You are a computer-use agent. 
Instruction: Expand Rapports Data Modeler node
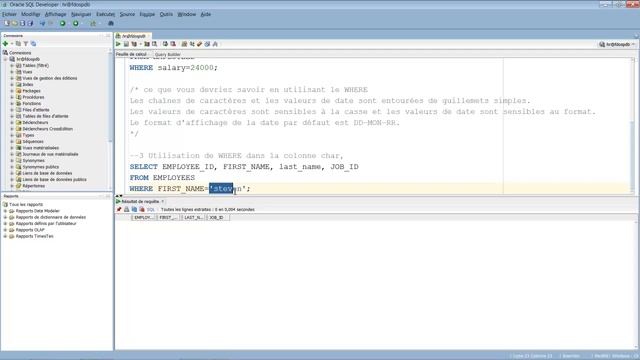coord(5,211)
